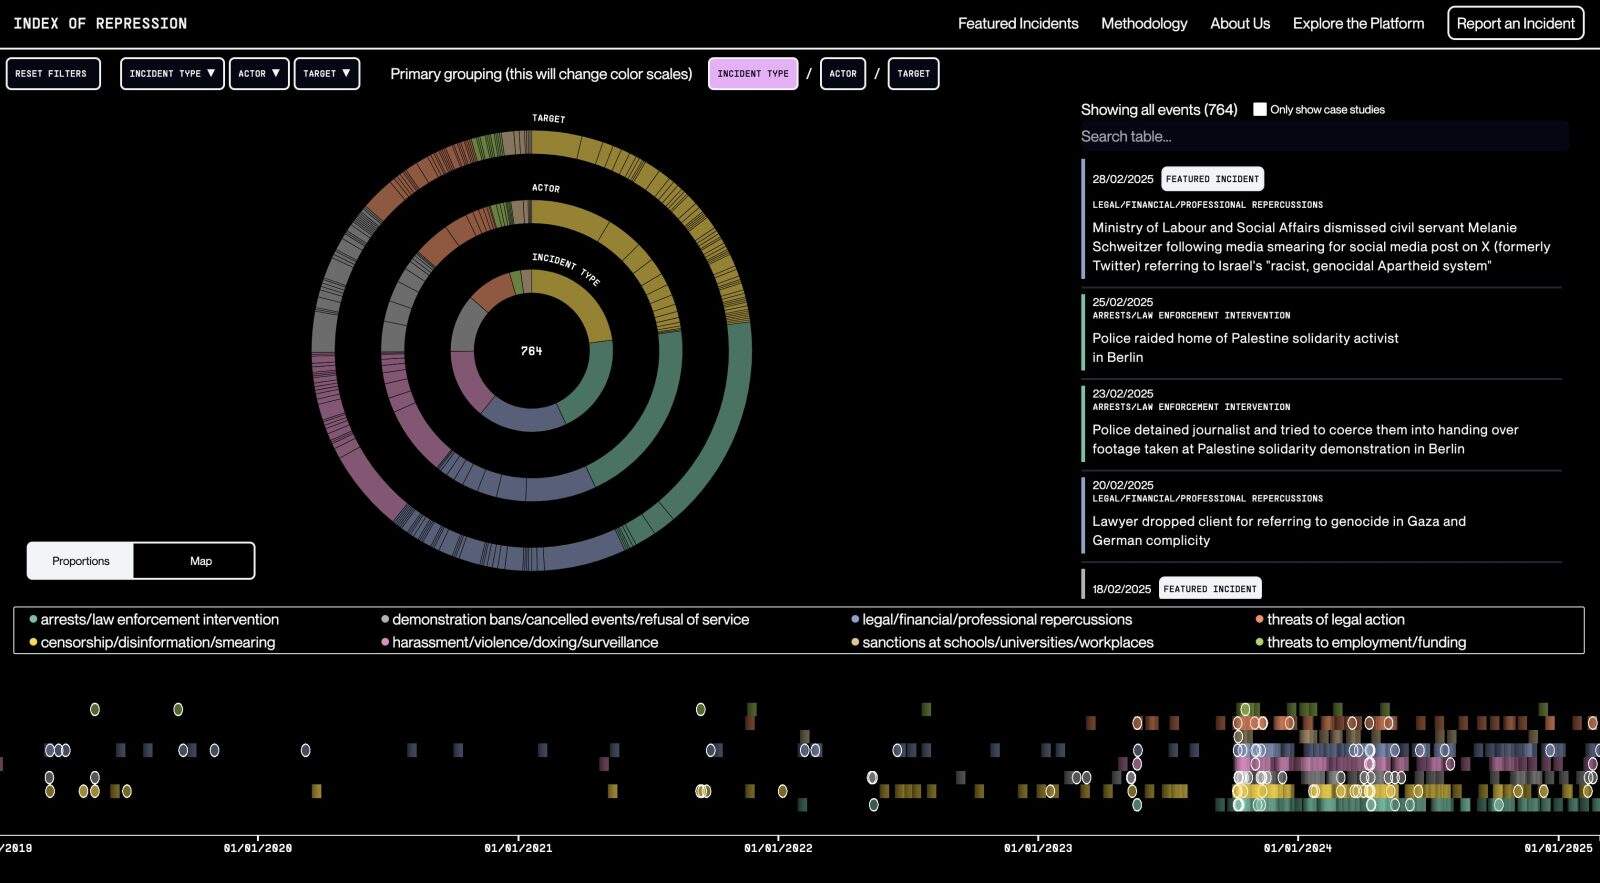Click the legal/financial/professional repercussions legend dot
The image size is (1600, 883).
(x=855, y=620)
